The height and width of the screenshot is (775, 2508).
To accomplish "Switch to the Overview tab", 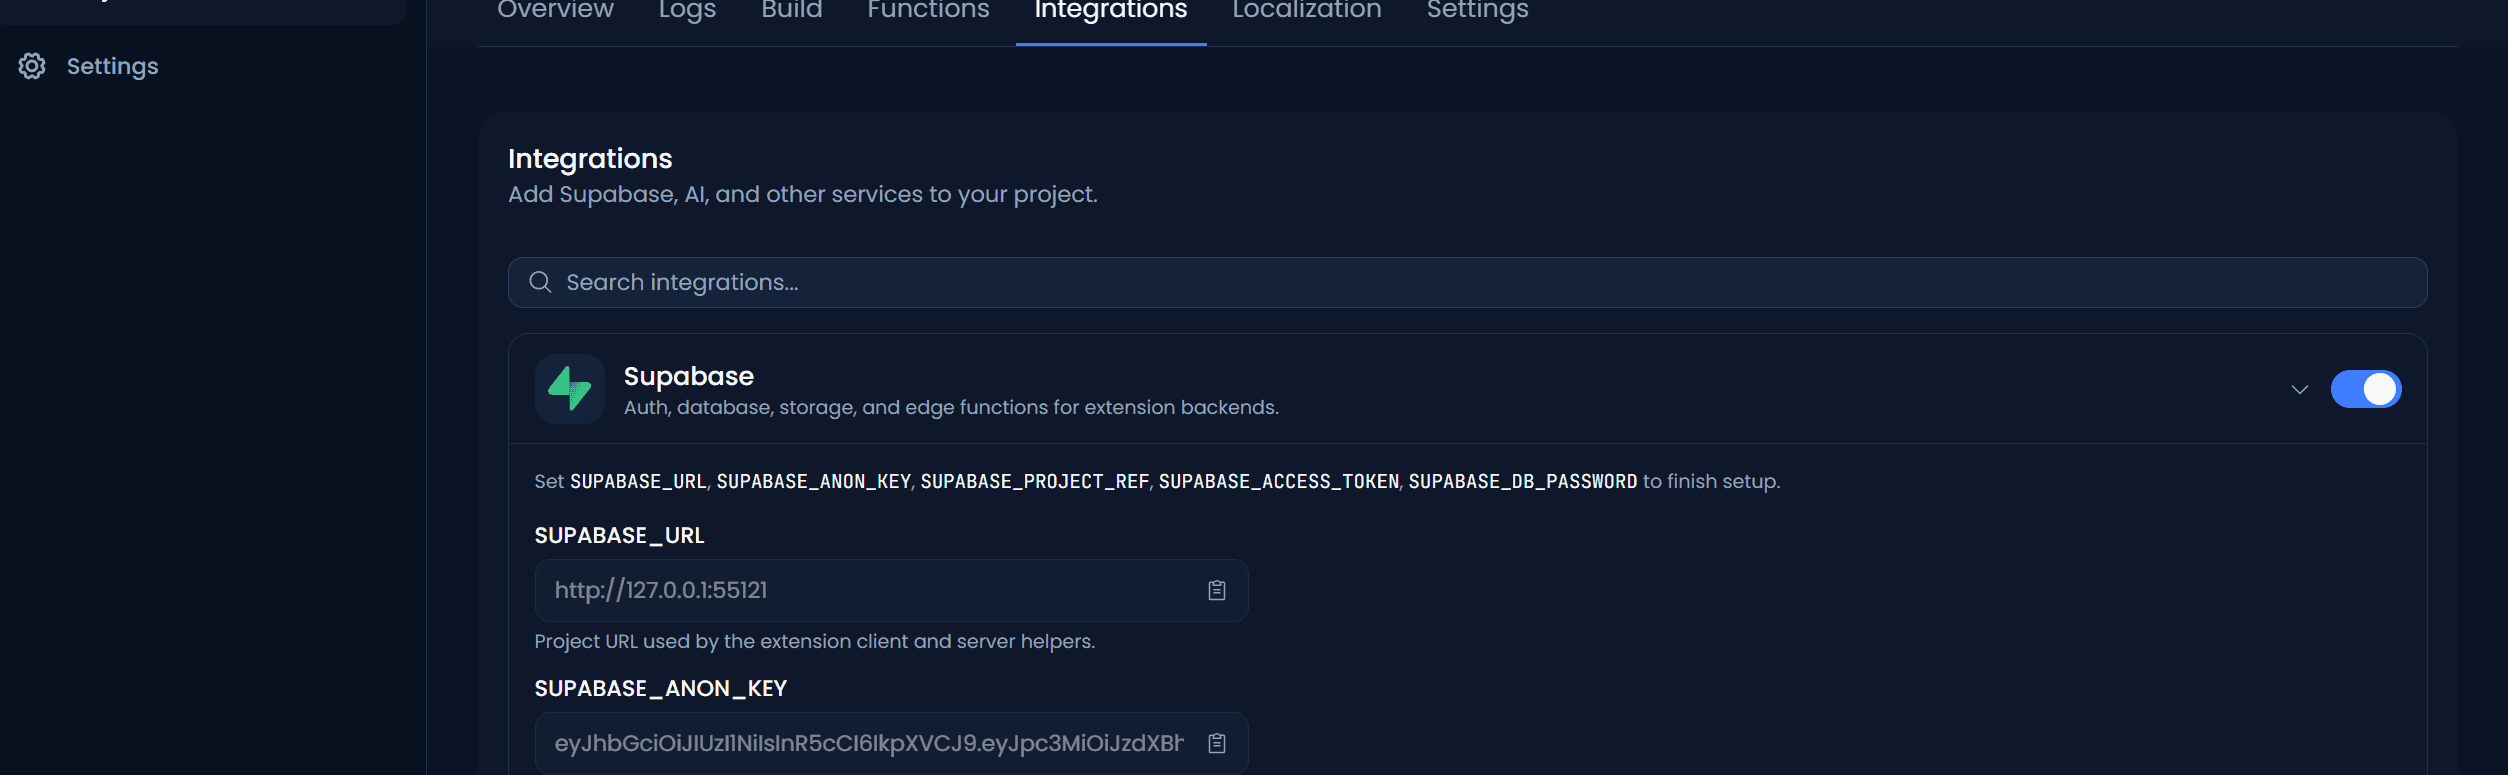I will [x=555, y=10].
